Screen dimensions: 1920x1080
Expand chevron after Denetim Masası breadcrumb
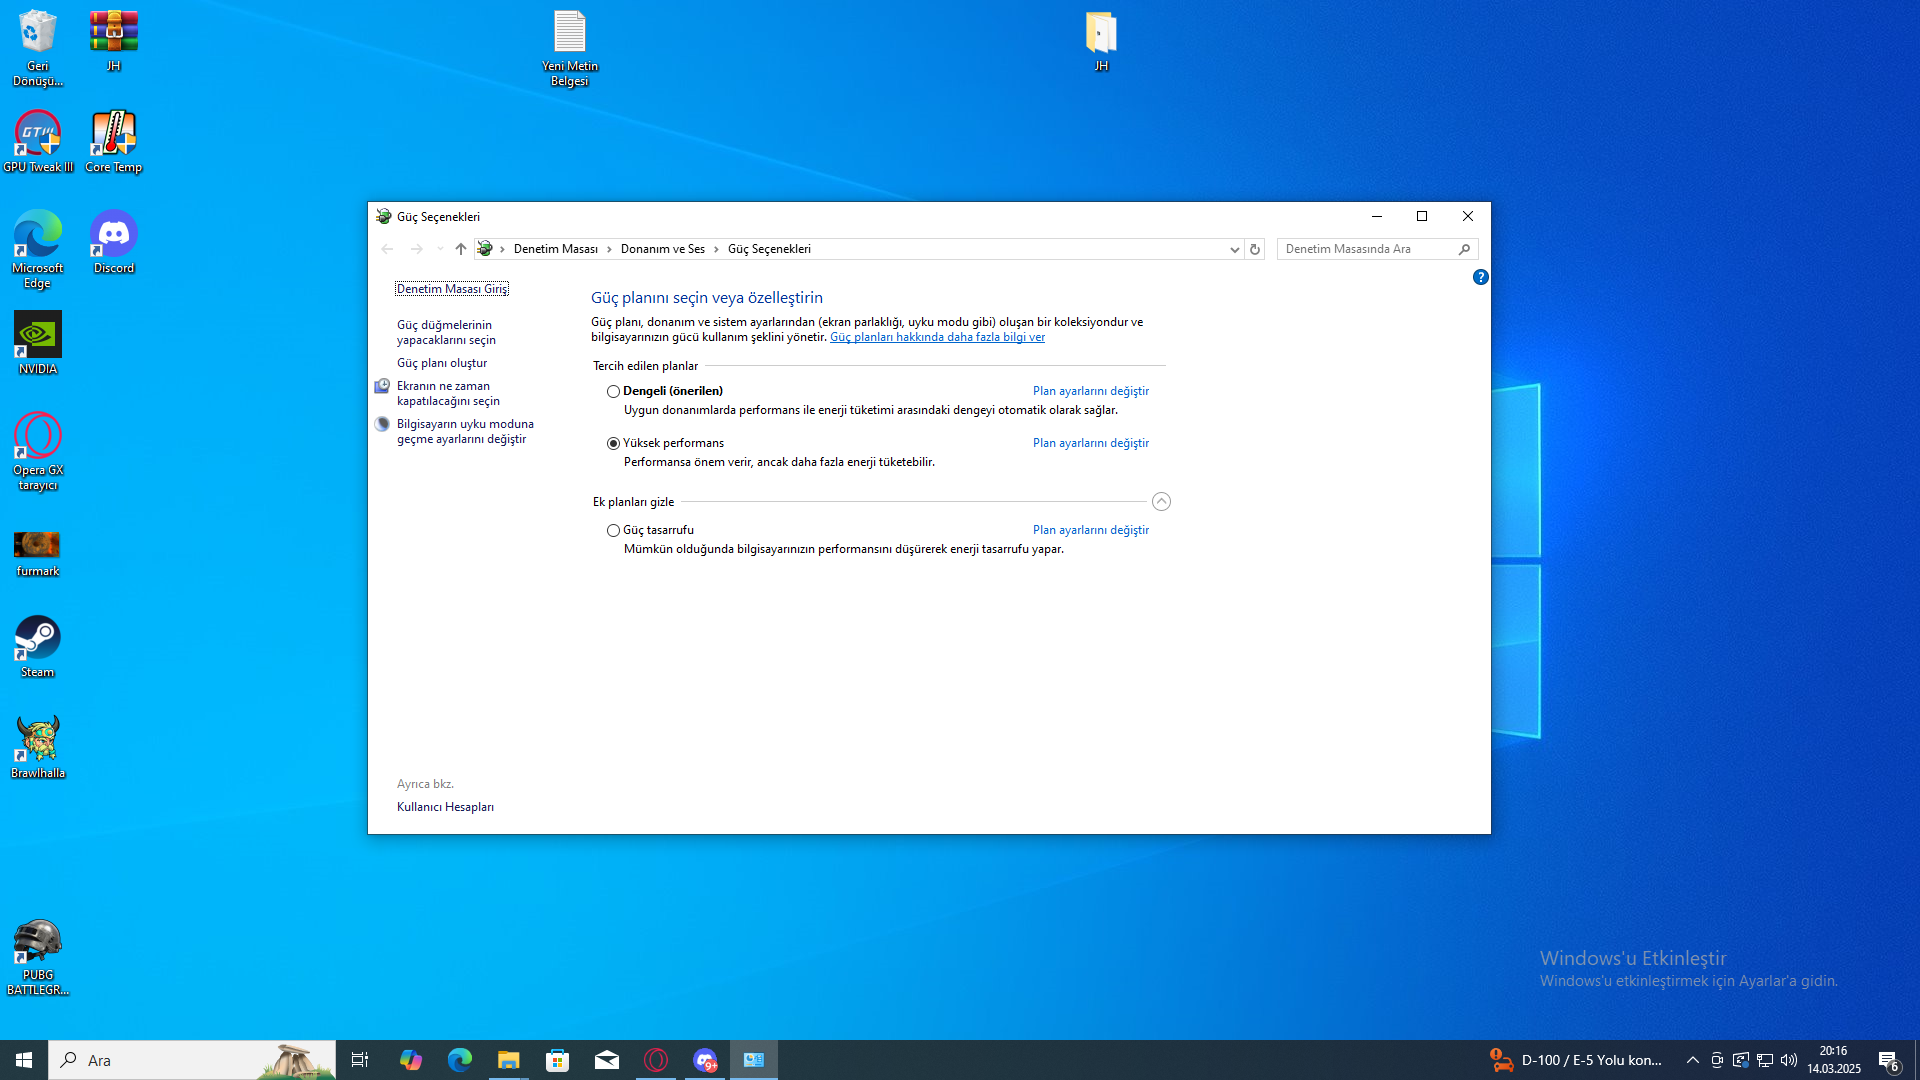[609, 249]
